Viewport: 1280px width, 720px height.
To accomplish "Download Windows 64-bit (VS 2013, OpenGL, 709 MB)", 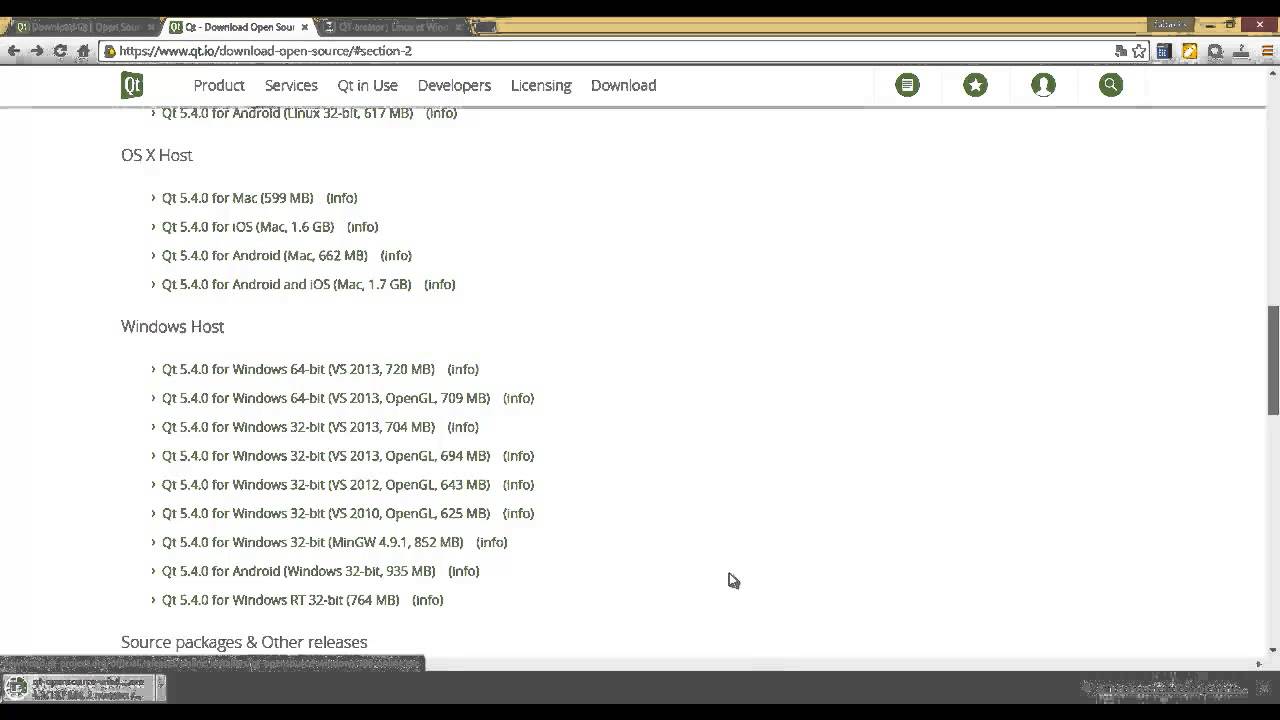I will 326,399.
